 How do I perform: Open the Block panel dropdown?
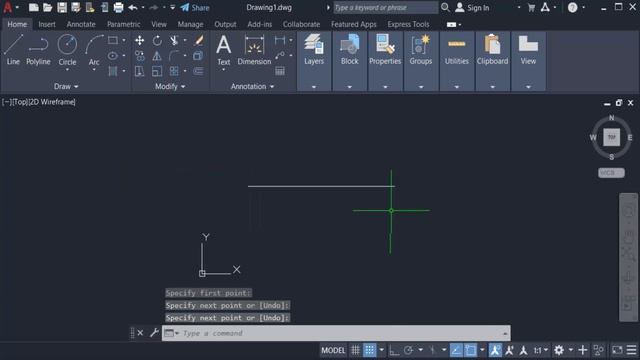(x=349, y=87)
